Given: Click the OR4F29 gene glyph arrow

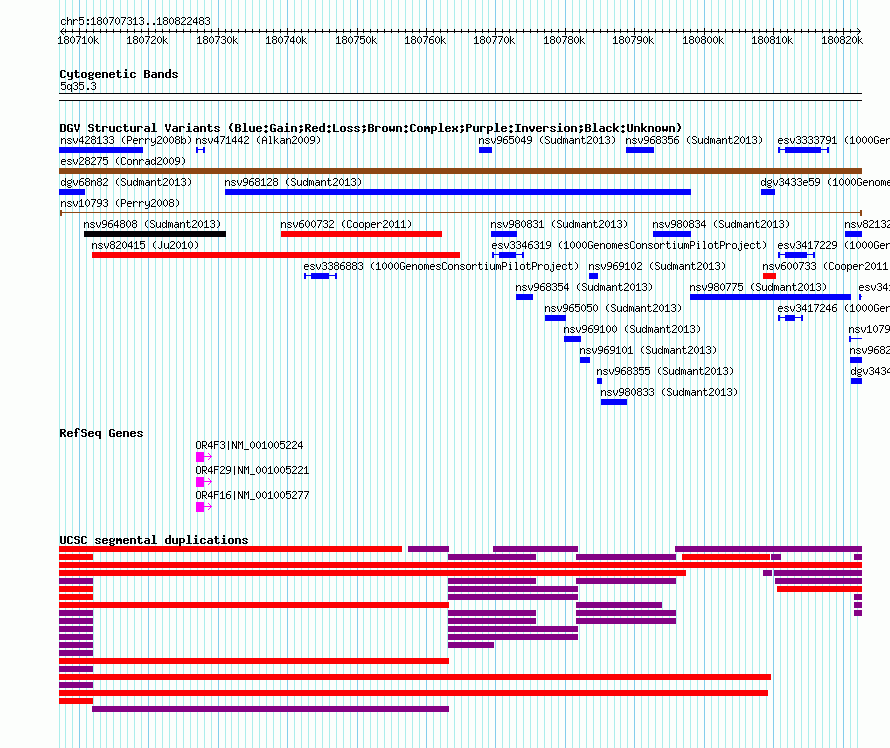Looking at the screenshot, I should point(204,482).
